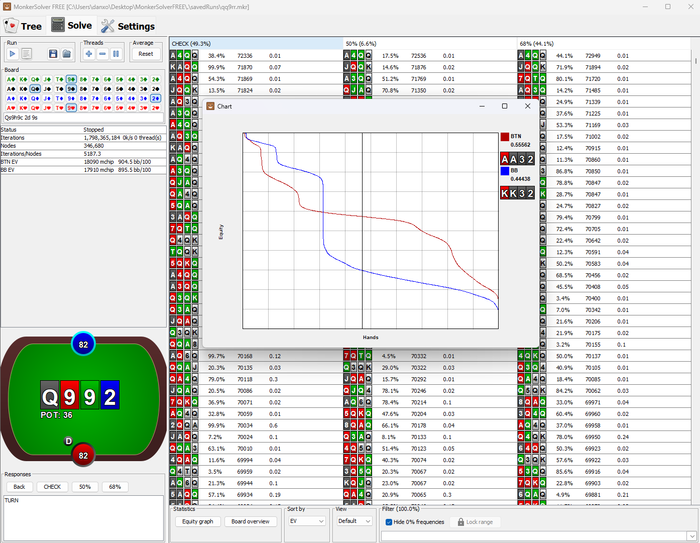700x543 pixels.
Task: Click the Filter input field
Action: tap(534, 535)
